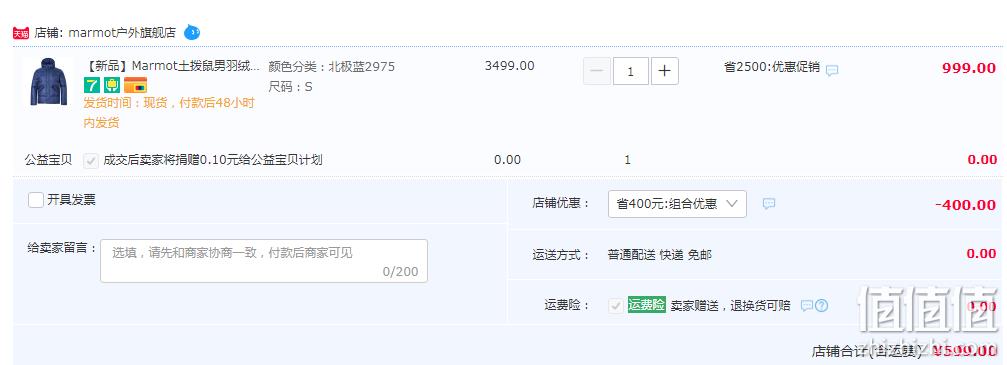Click the green 7-day return badge
The height and width of the screenshot is (365, 1007).
pyautogui.click(x=92, y=85)
